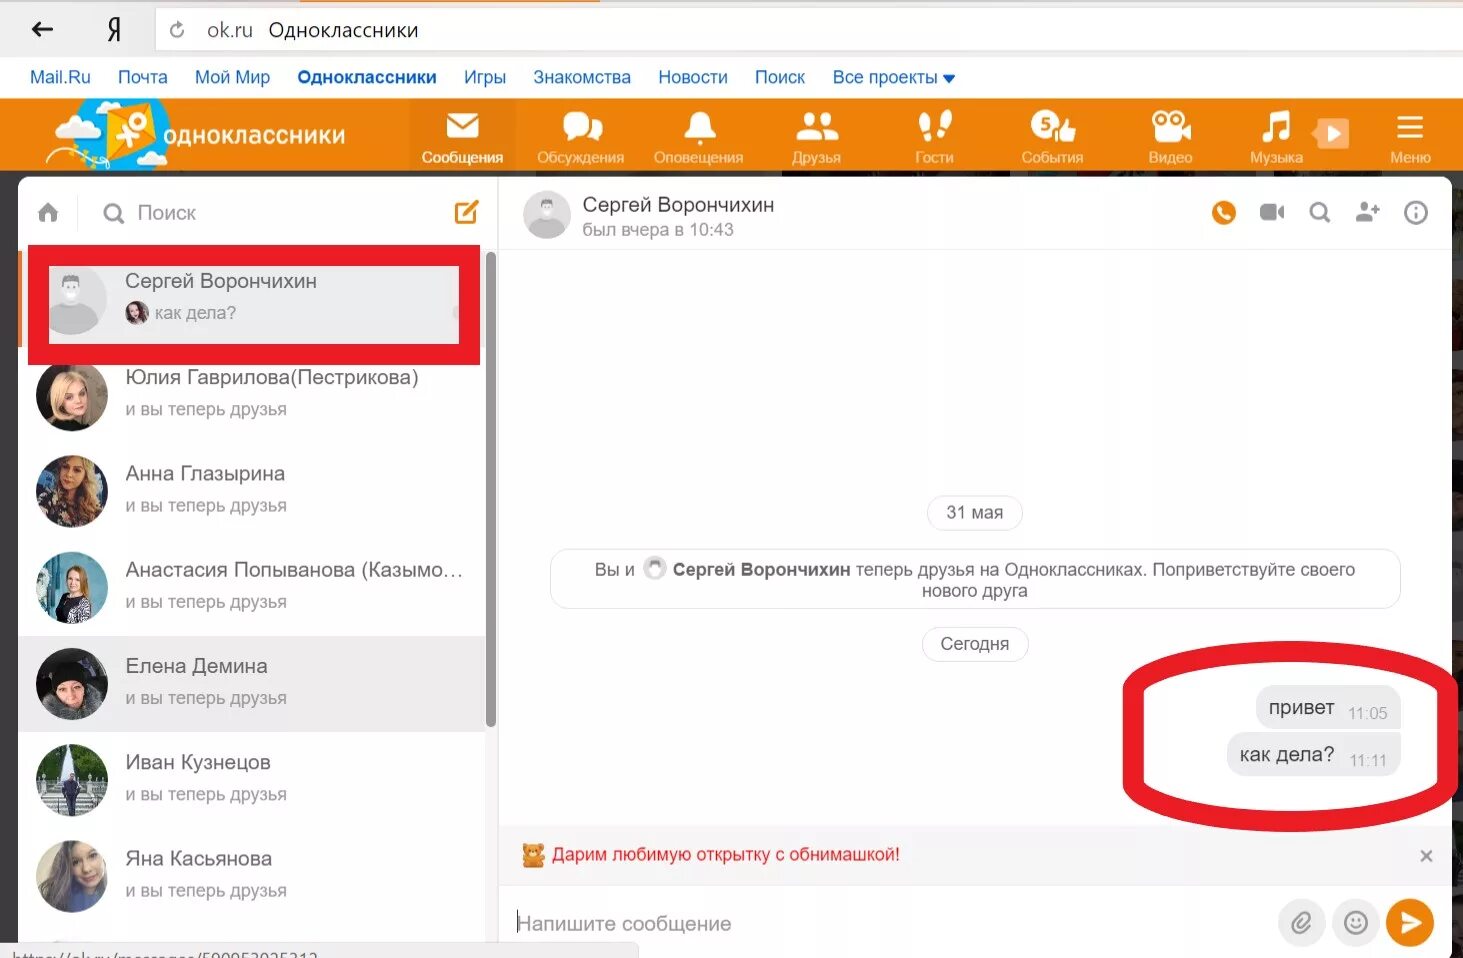Open the Yandex browser Я icon

tap(113, 30)
